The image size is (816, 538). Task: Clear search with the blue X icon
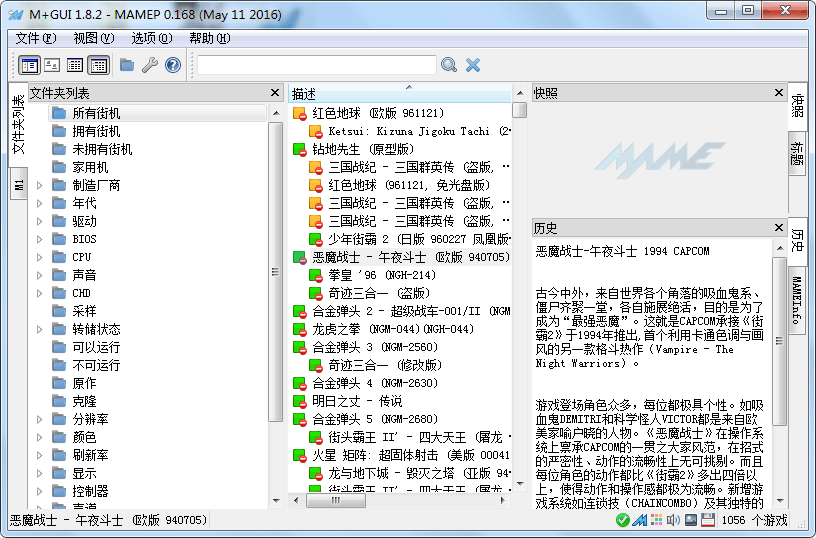click(473, 65)
